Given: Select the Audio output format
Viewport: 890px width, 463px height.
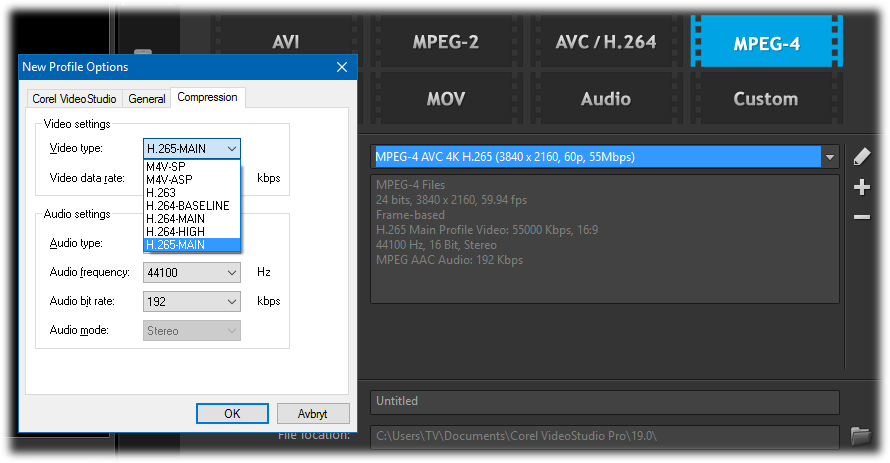Looking at the screenshot, I should pos(606,99).
